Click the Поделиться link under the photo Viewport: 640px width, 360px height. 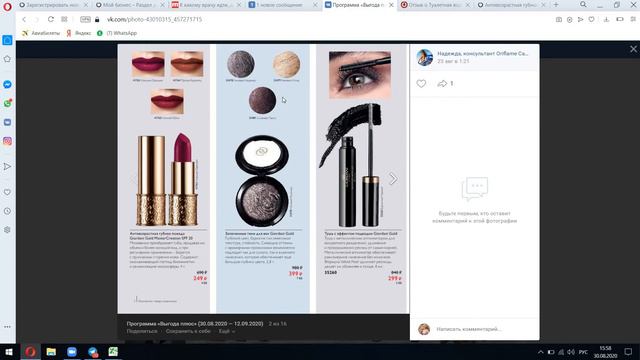(142, 331)
